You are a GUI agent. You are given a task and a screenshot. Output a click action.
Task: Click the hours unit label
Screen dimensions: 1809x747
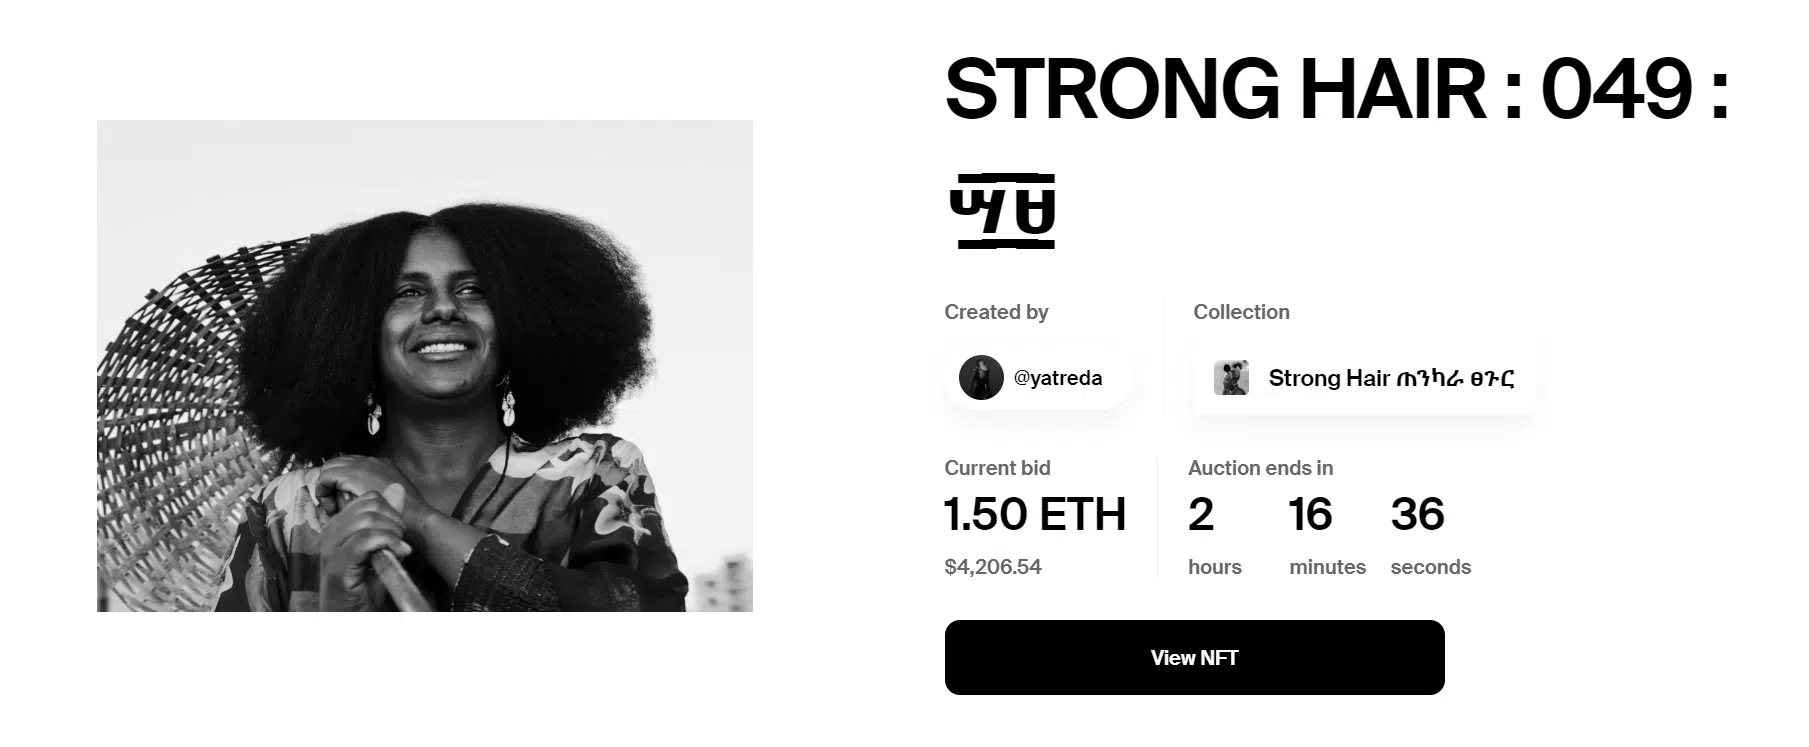click(1215, 567)
